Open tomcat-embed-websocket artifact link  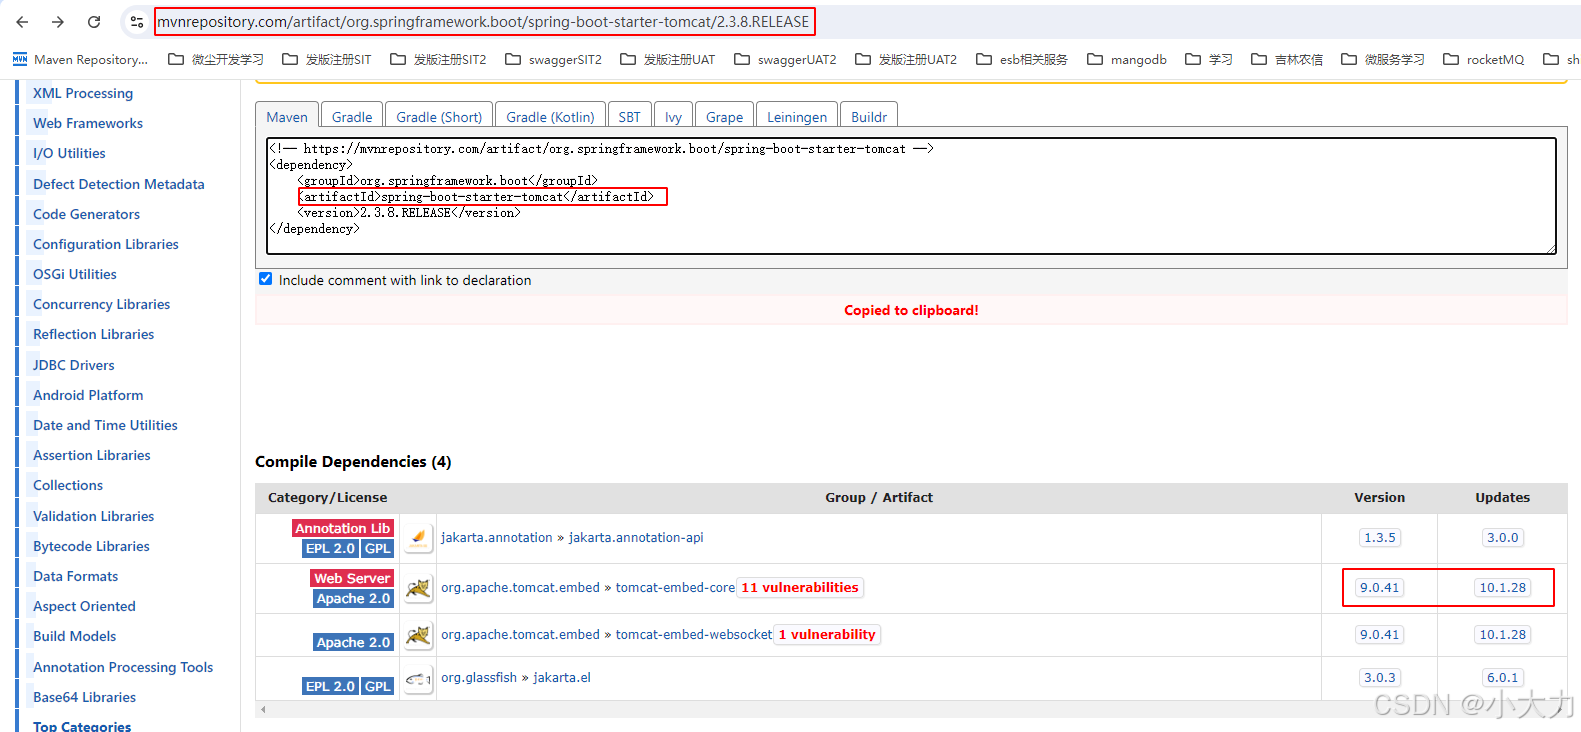pyautogui.click(x=694, y=634)
